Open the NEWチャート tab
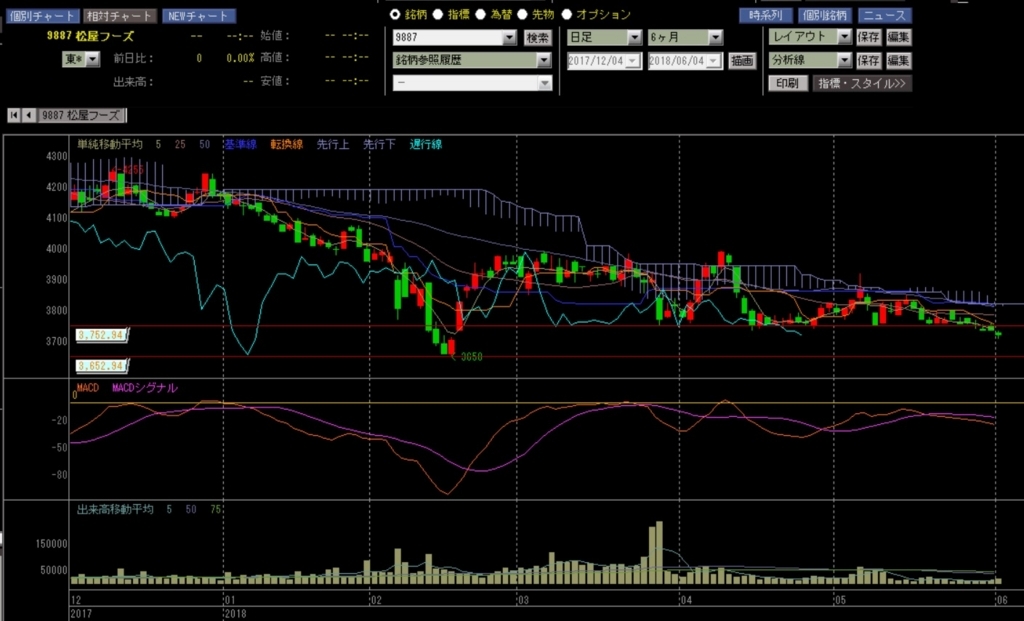Screen dimensions: 1024x621 coord(199,16)
